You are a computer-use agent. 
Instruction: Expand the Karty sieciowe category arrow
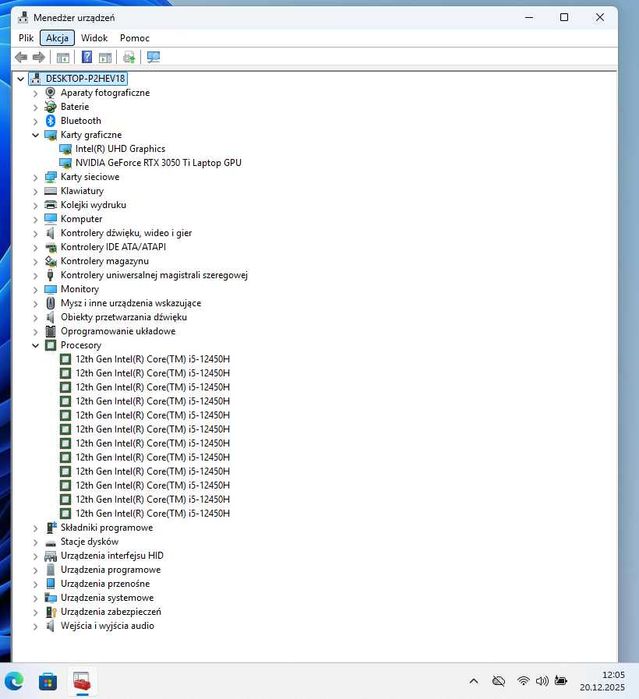[35, 177]
